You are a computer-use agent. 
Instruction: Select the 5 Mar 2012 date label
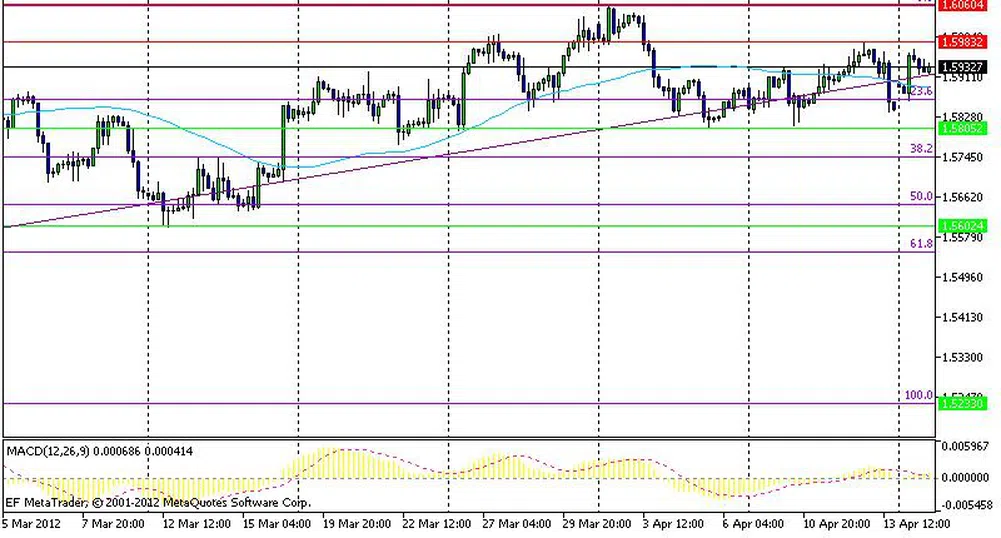[x=31, y=523]
